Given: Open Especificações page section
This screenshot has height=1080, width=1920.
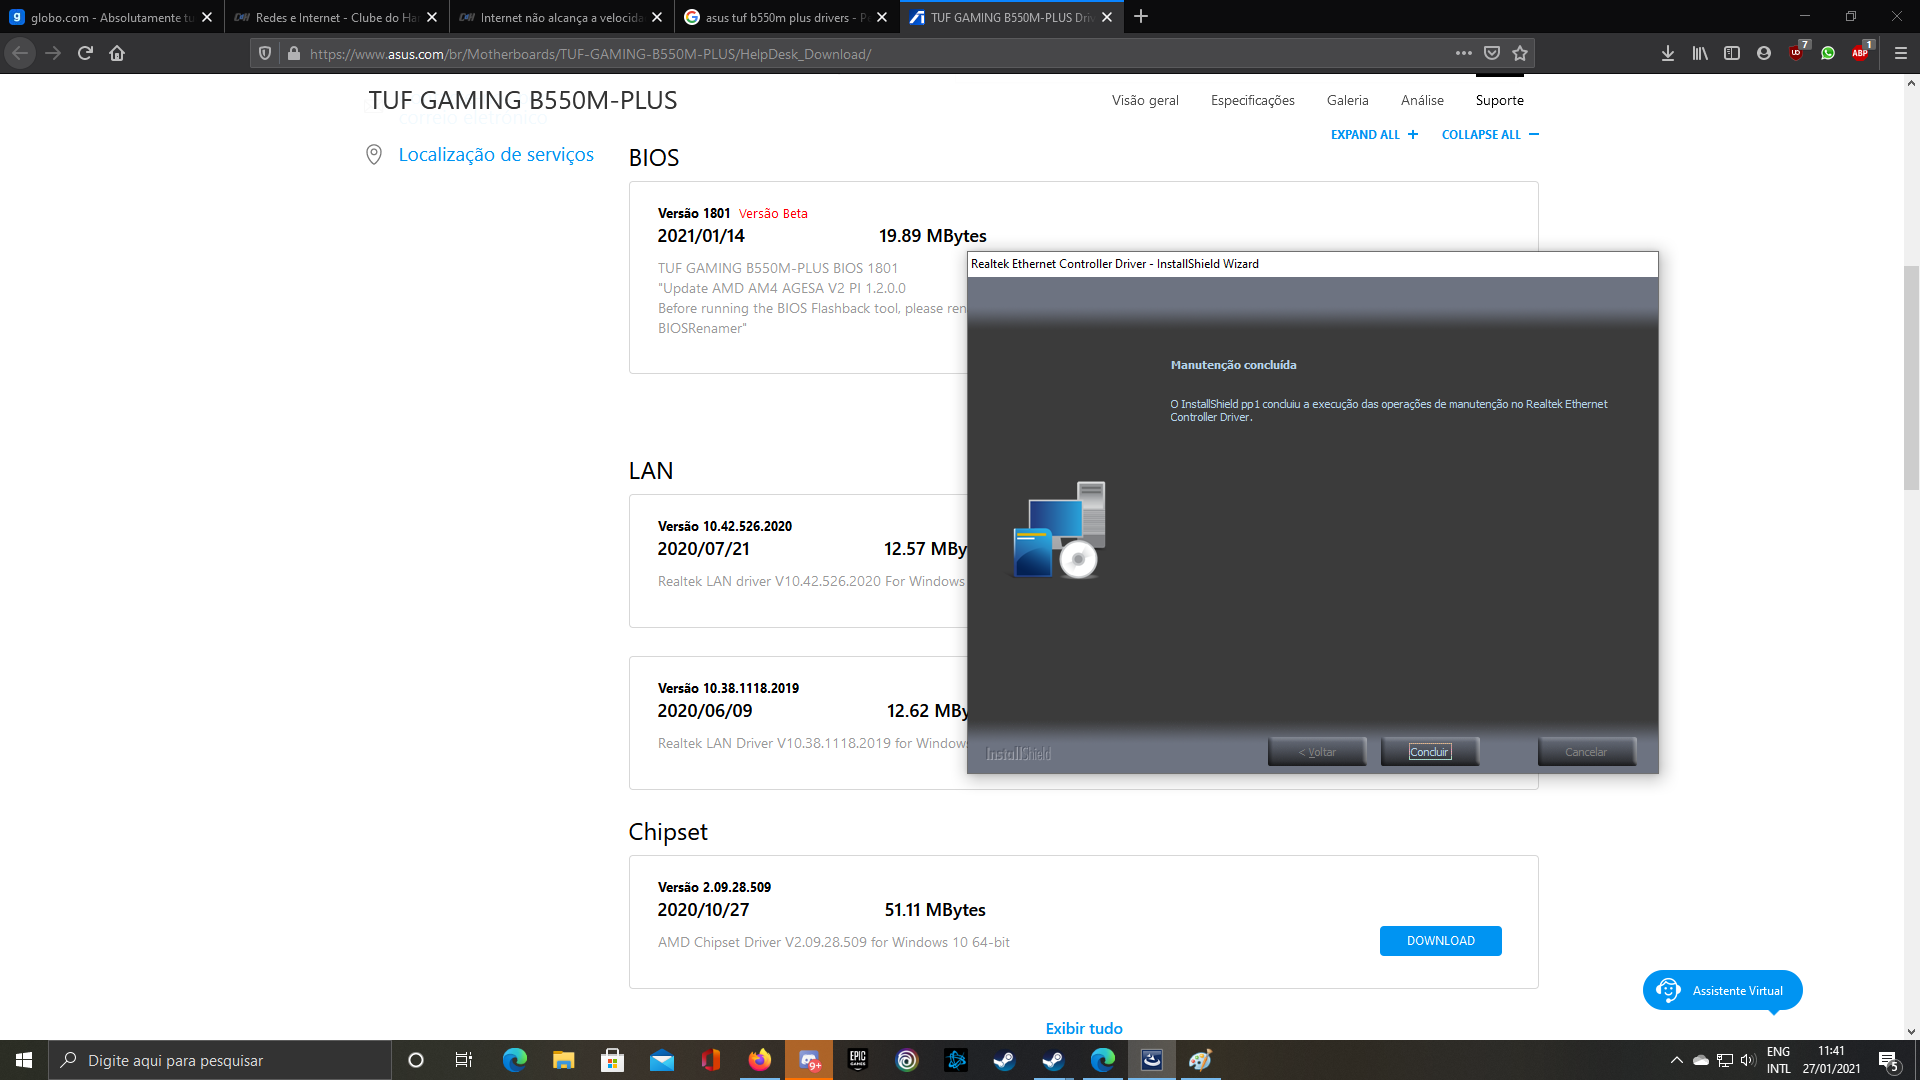Looking at the screenshot, I should [x=1252, y=100].
